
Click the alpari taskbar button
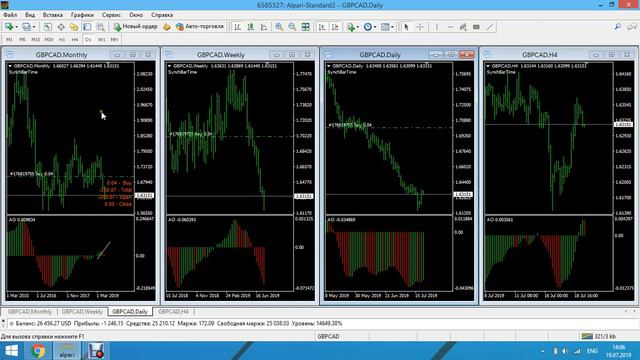pos(67,351)
